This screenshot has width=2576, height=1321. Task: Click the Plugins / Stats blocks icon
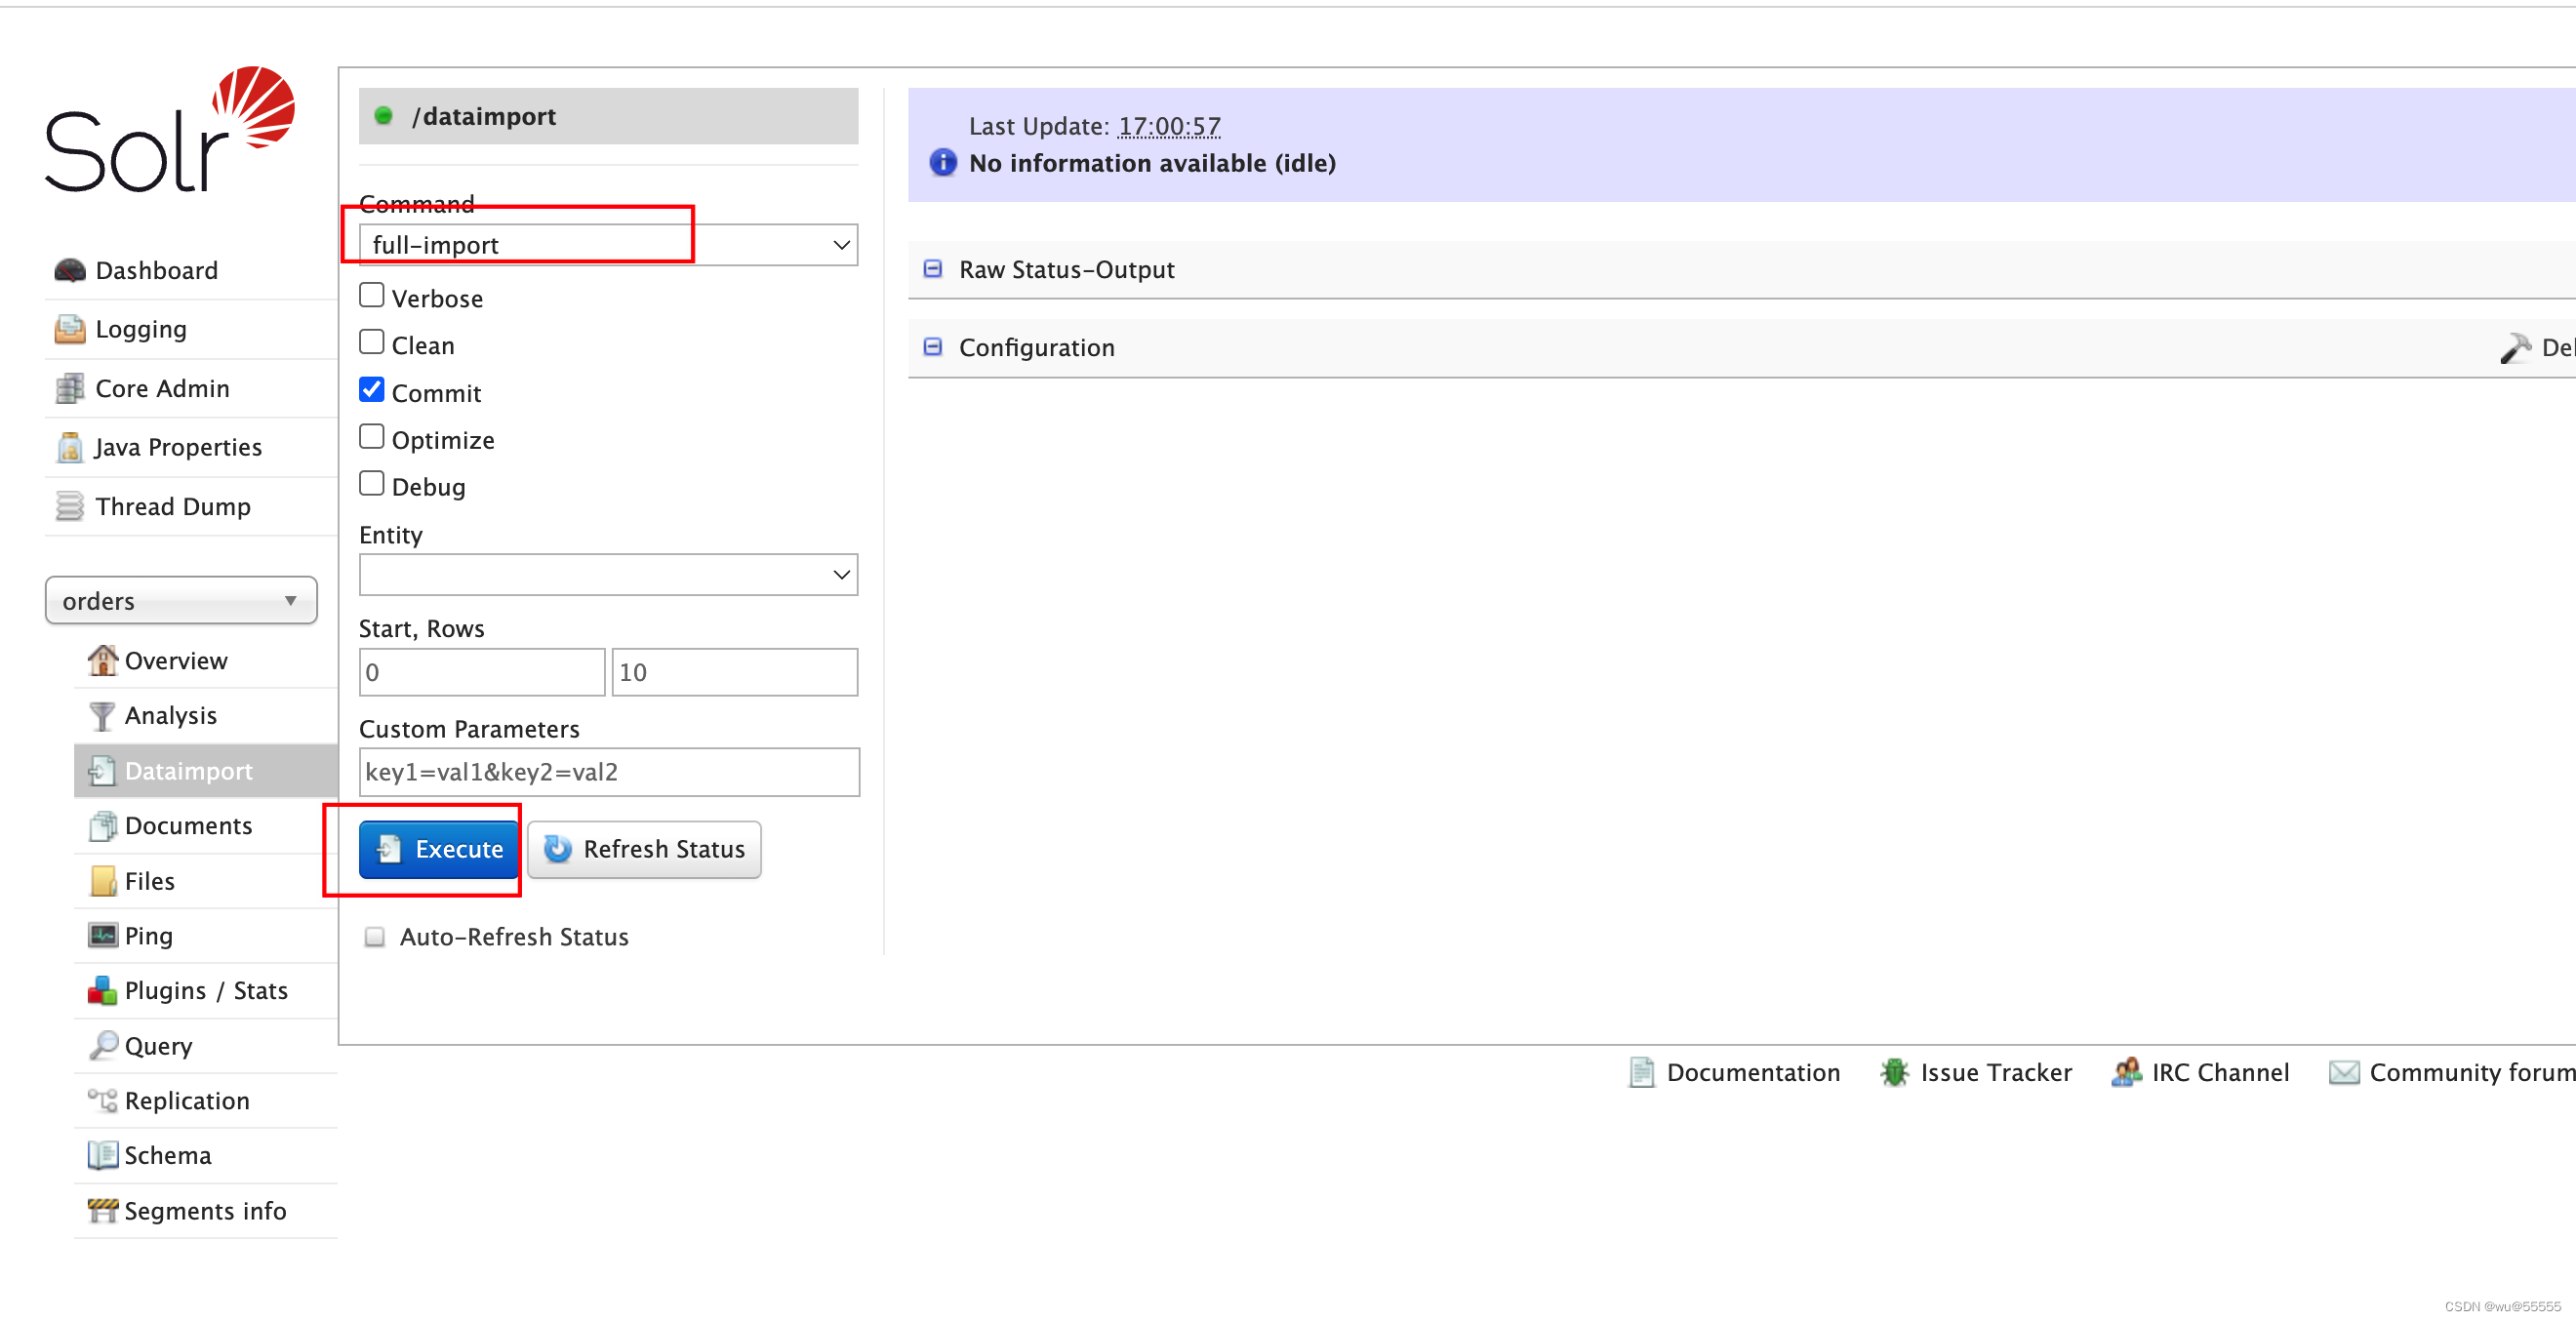pyautogui.click(x=102, y=991)
